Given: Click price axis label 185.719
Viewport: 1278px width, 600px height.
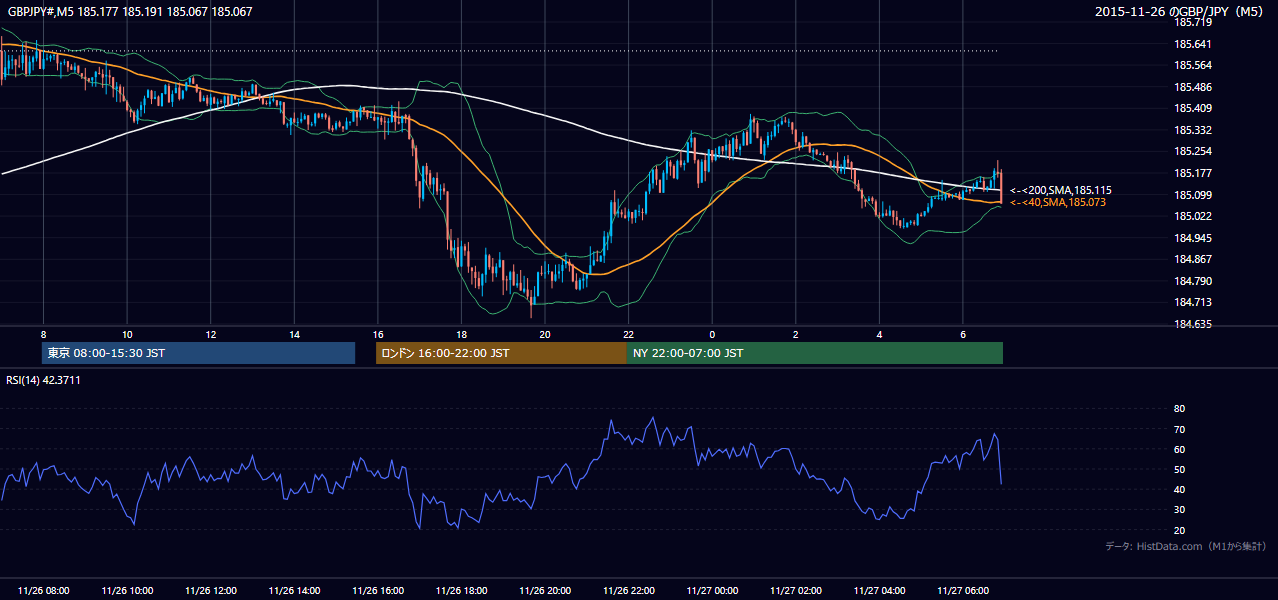Looking at the screenshot, I should (x=1193, y=22).
